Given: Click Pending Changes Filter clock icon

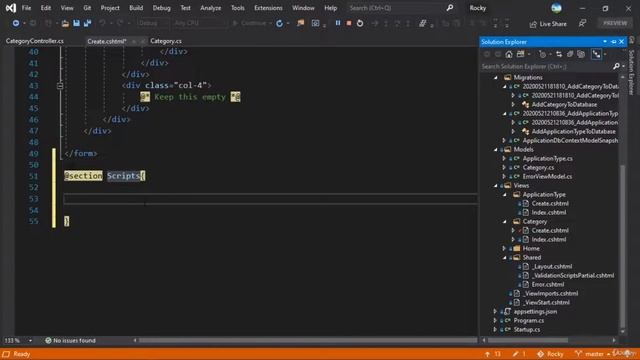Looking at the screenshot, I should pyautogui.click(x=542, y=54).
